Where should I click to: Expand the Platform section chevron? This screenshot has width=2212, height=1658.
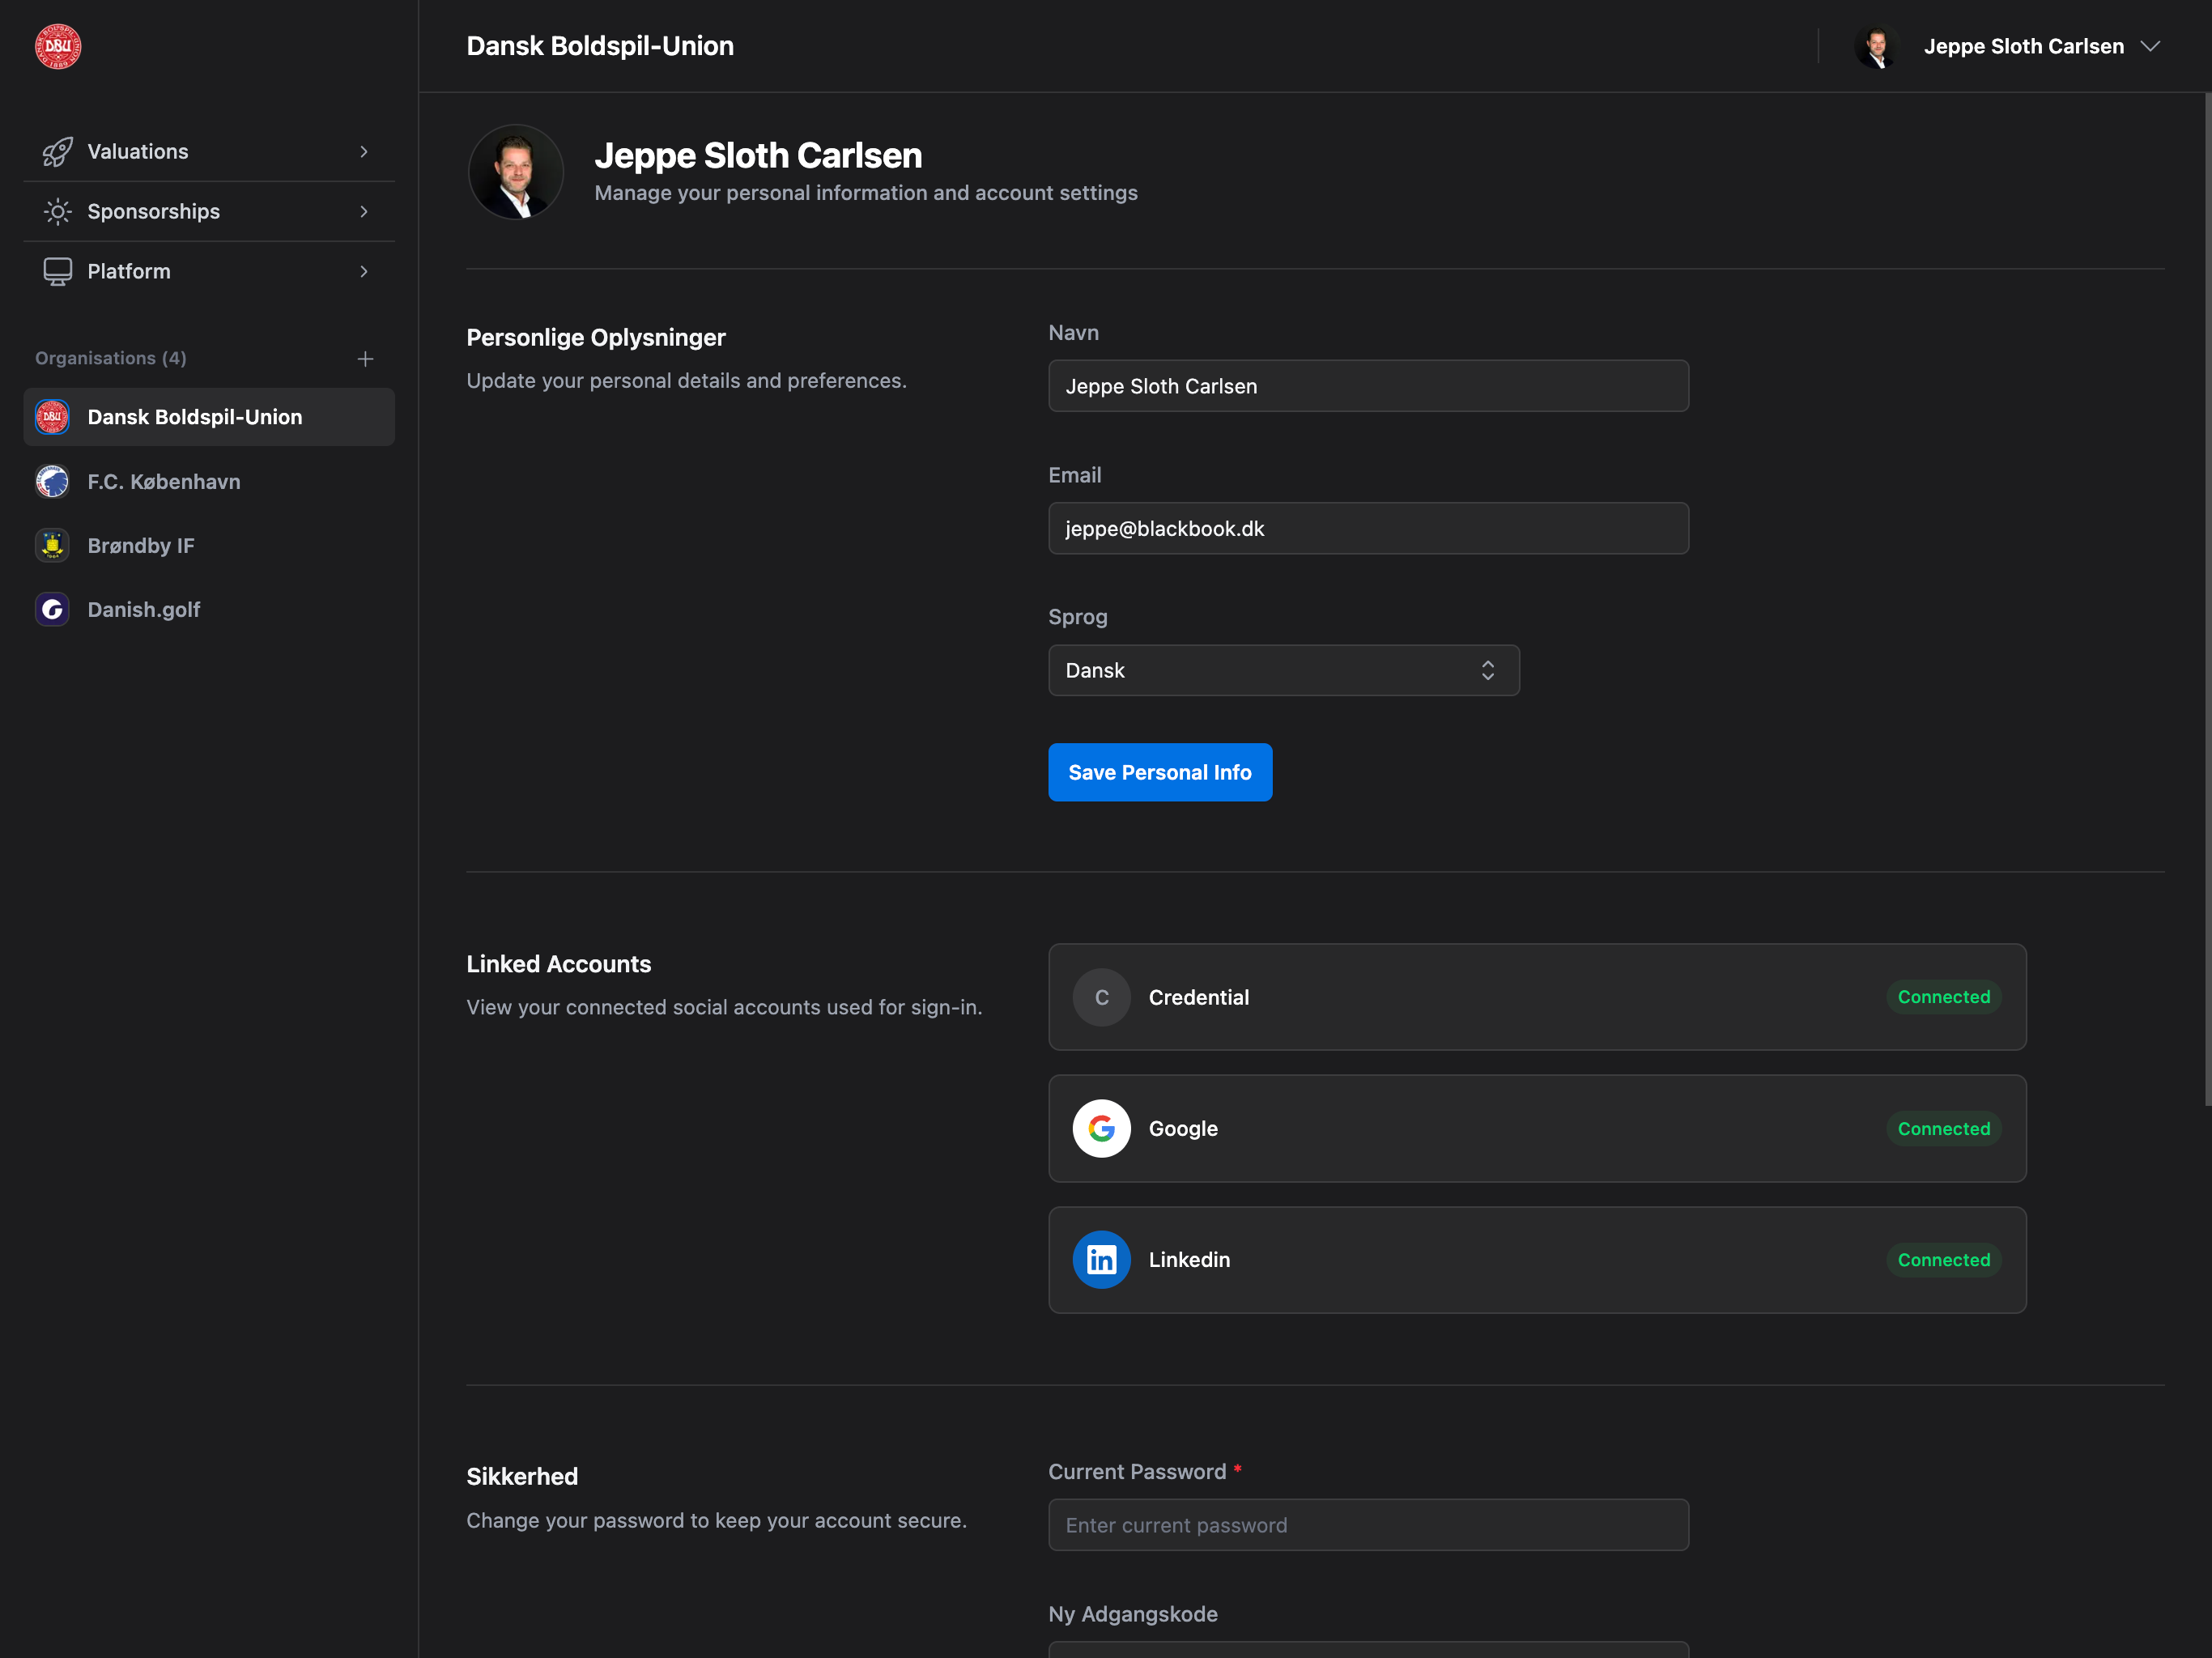point(364,271)
